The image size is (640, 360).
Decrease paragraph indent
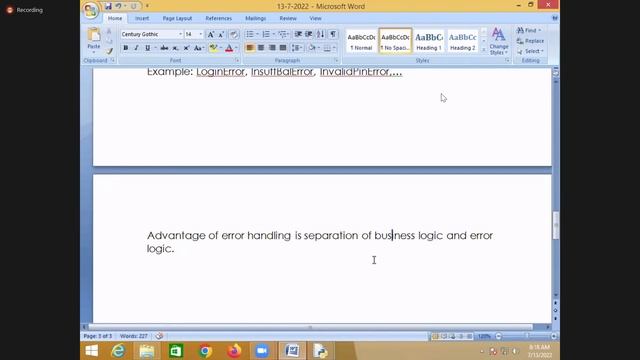tap(298, 34)
